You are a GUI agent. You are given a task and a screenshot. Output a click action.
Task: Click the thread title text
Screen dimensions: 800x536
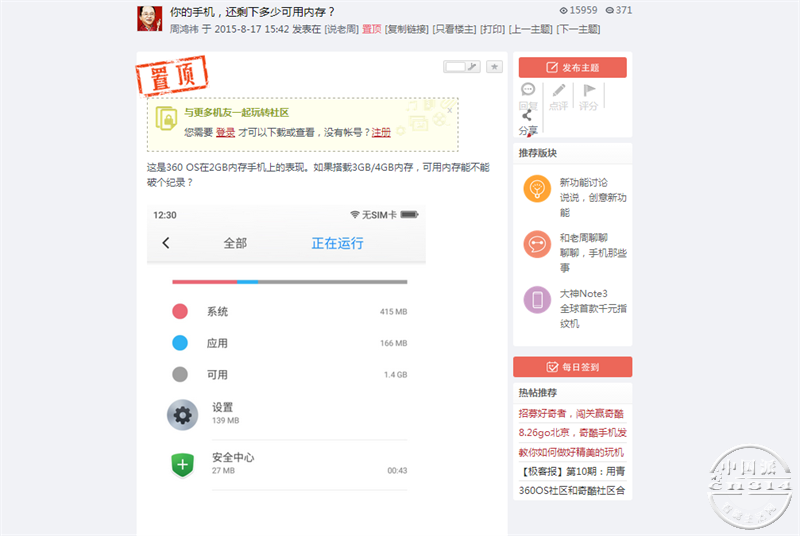click(x=252, y=12)
